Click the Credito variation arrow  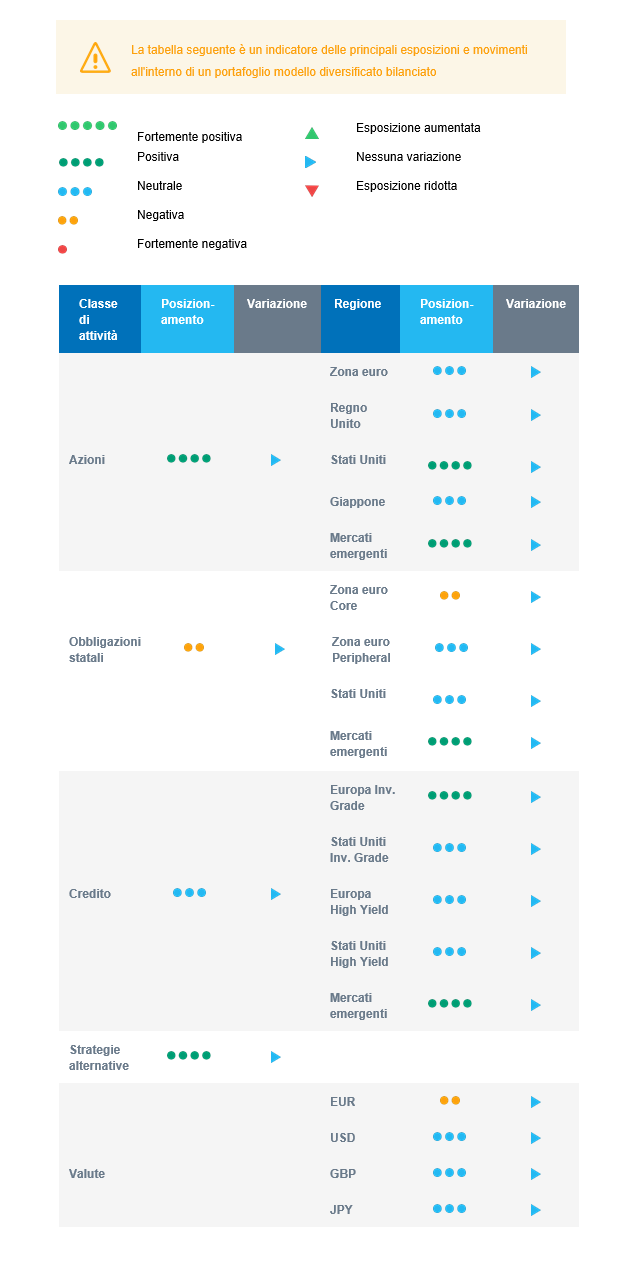coord(276,894)
